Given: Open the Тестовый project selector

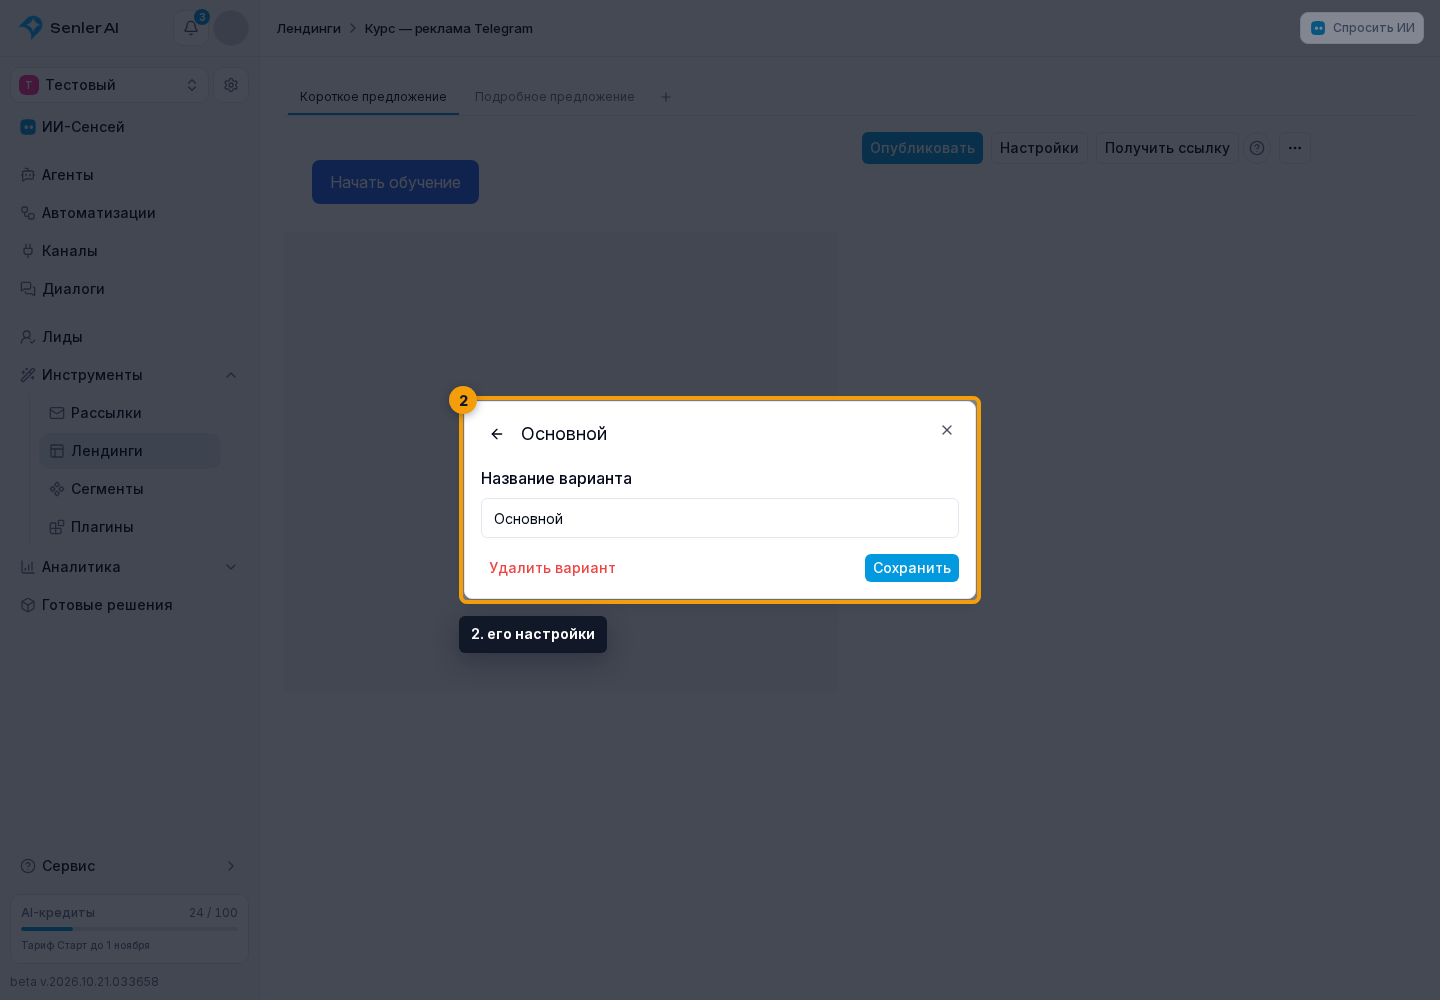Looking at the screenshot, I should pyautogui.click(x=109, y=85).
